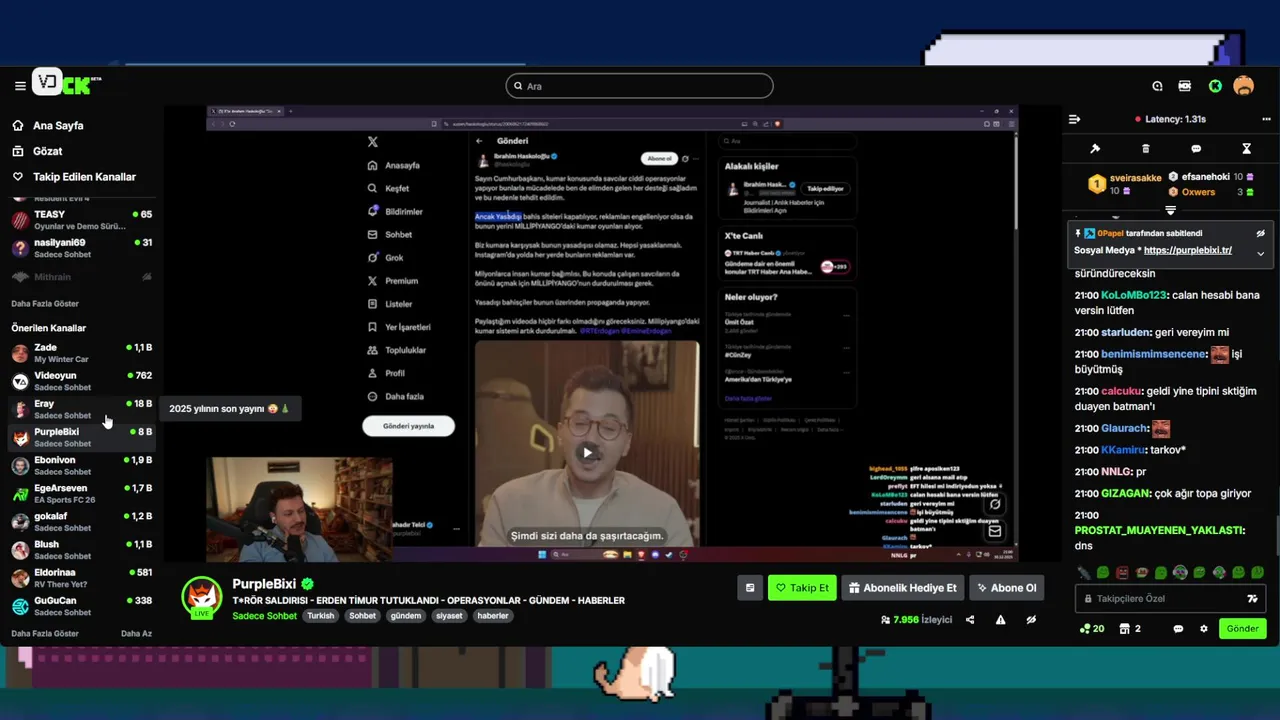1280x720 pixels.
Task: Hide the pinned message eye-slash toggle
Action: point(1260,233)
